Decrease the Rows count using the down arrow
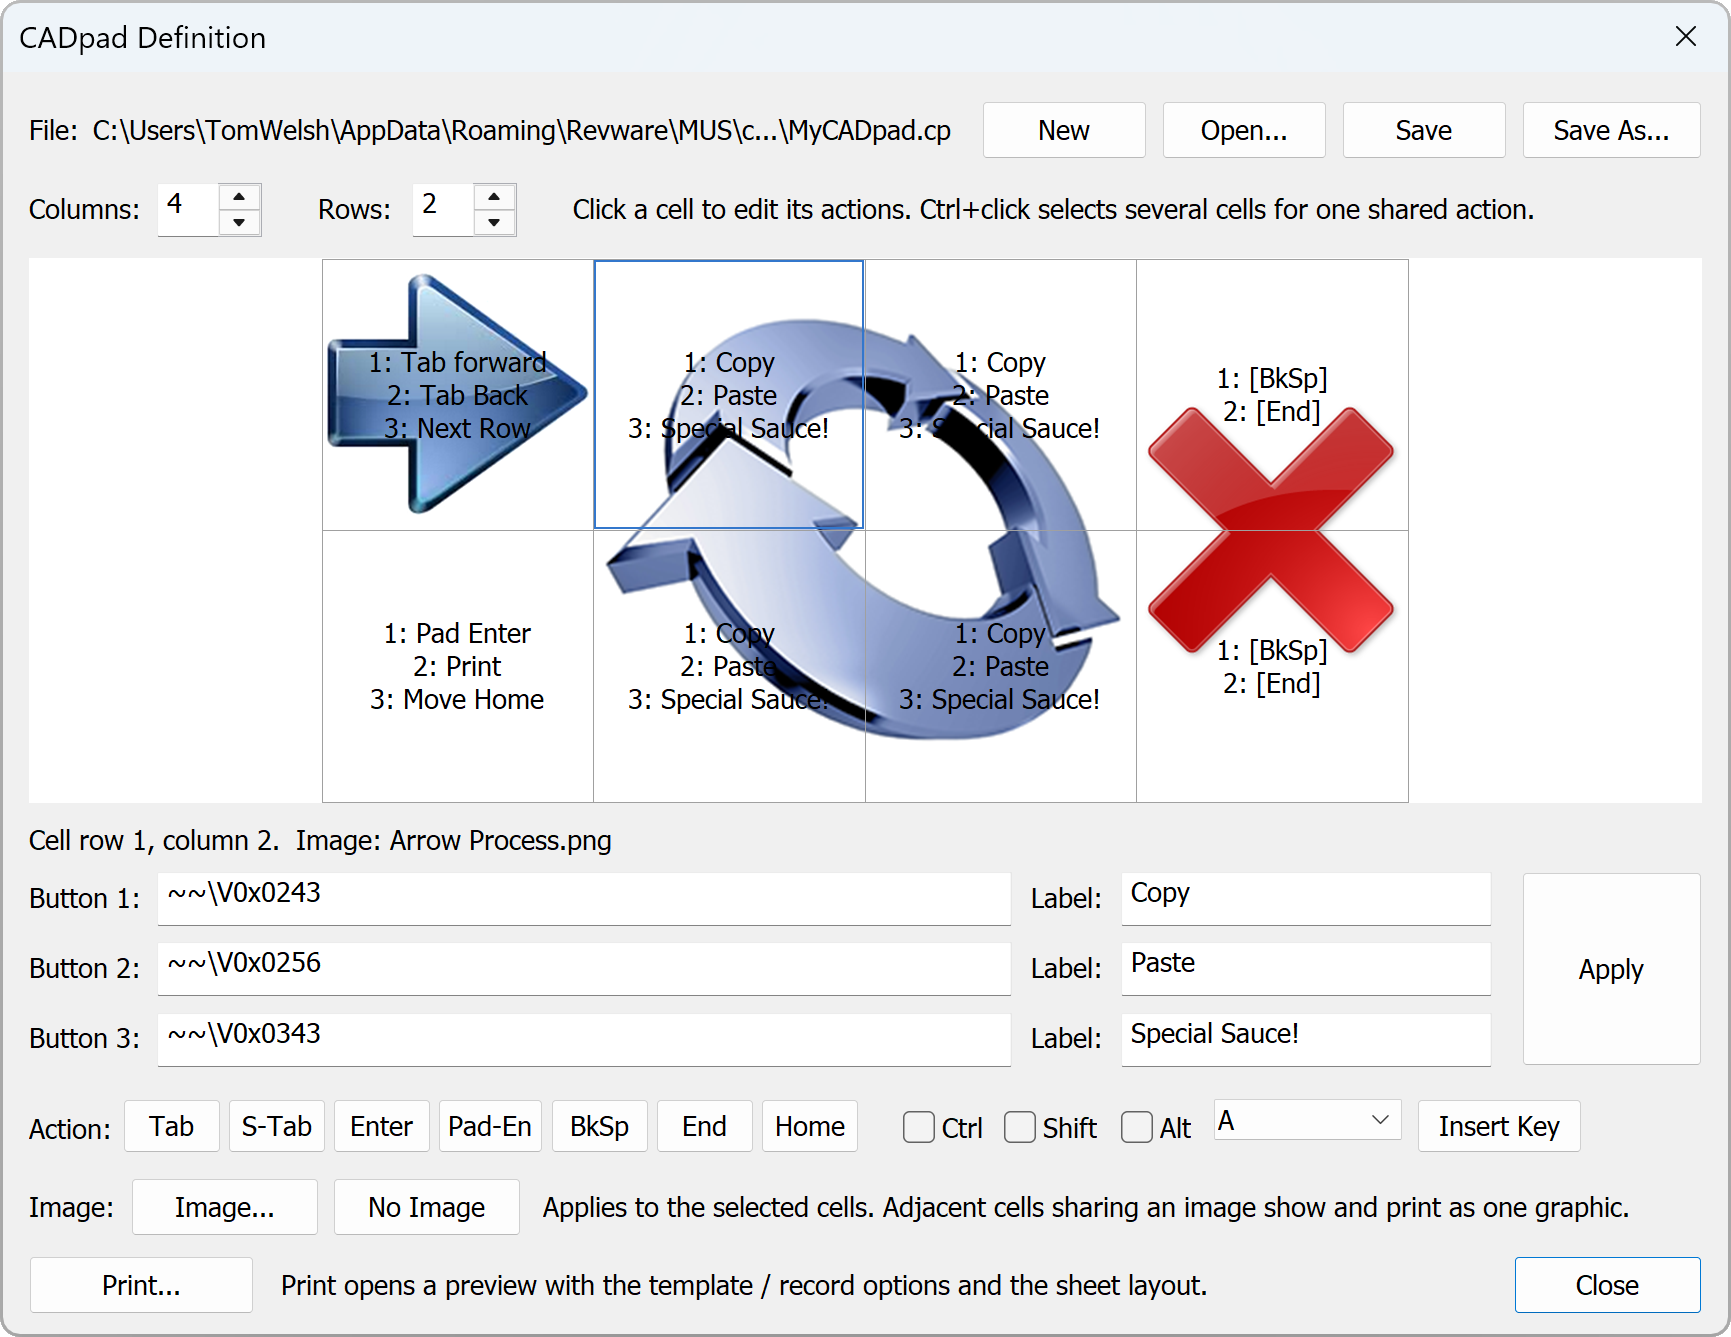This screenshot has height=1337, width=1731. 494,222
